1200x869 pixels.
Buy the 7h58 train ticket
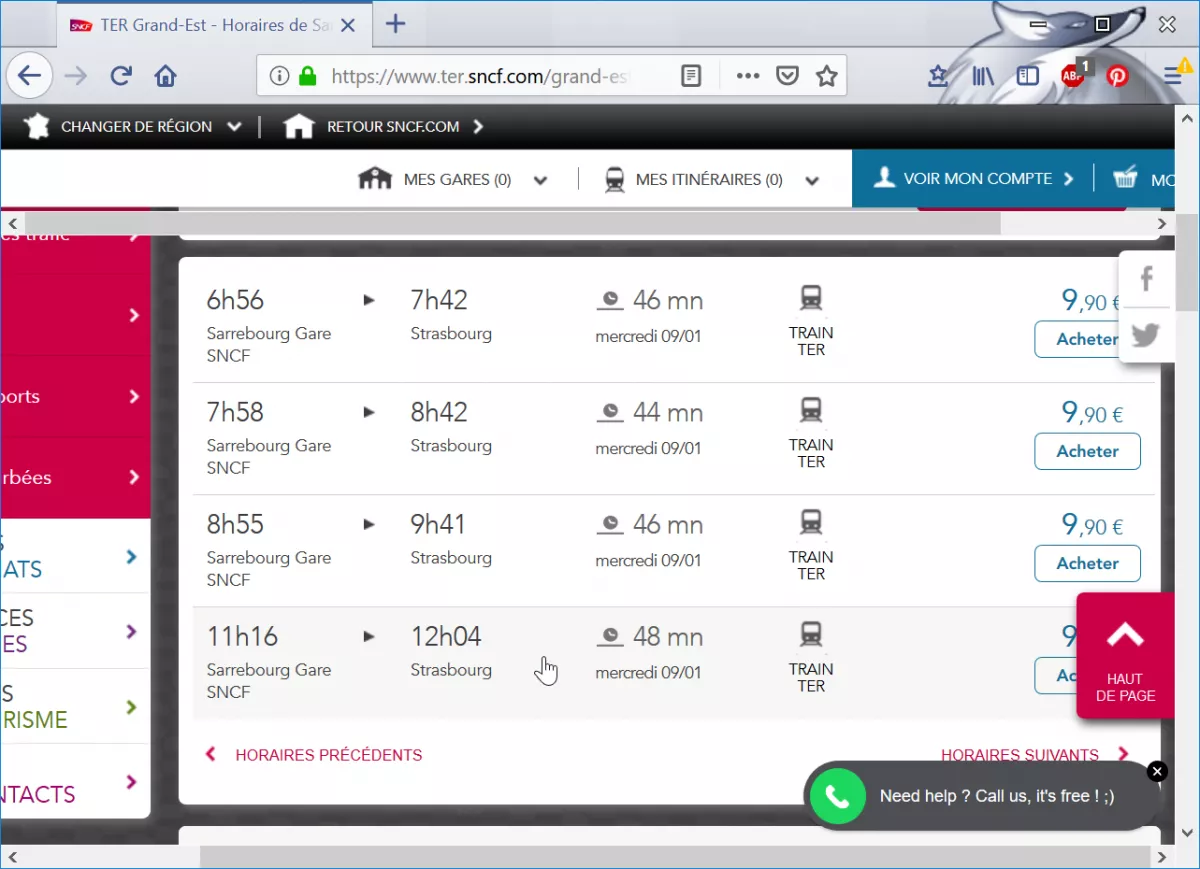coord(1087,451)
